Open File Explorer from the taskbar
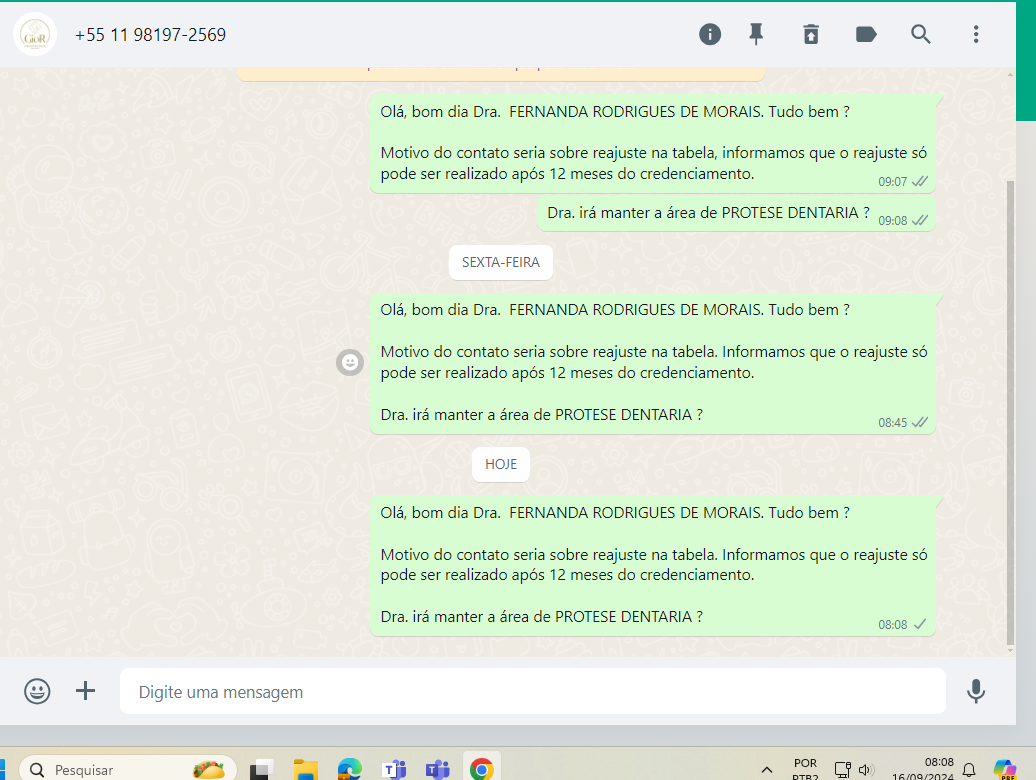This screenshot has height=780, width=1036. (x=306, y=770)
